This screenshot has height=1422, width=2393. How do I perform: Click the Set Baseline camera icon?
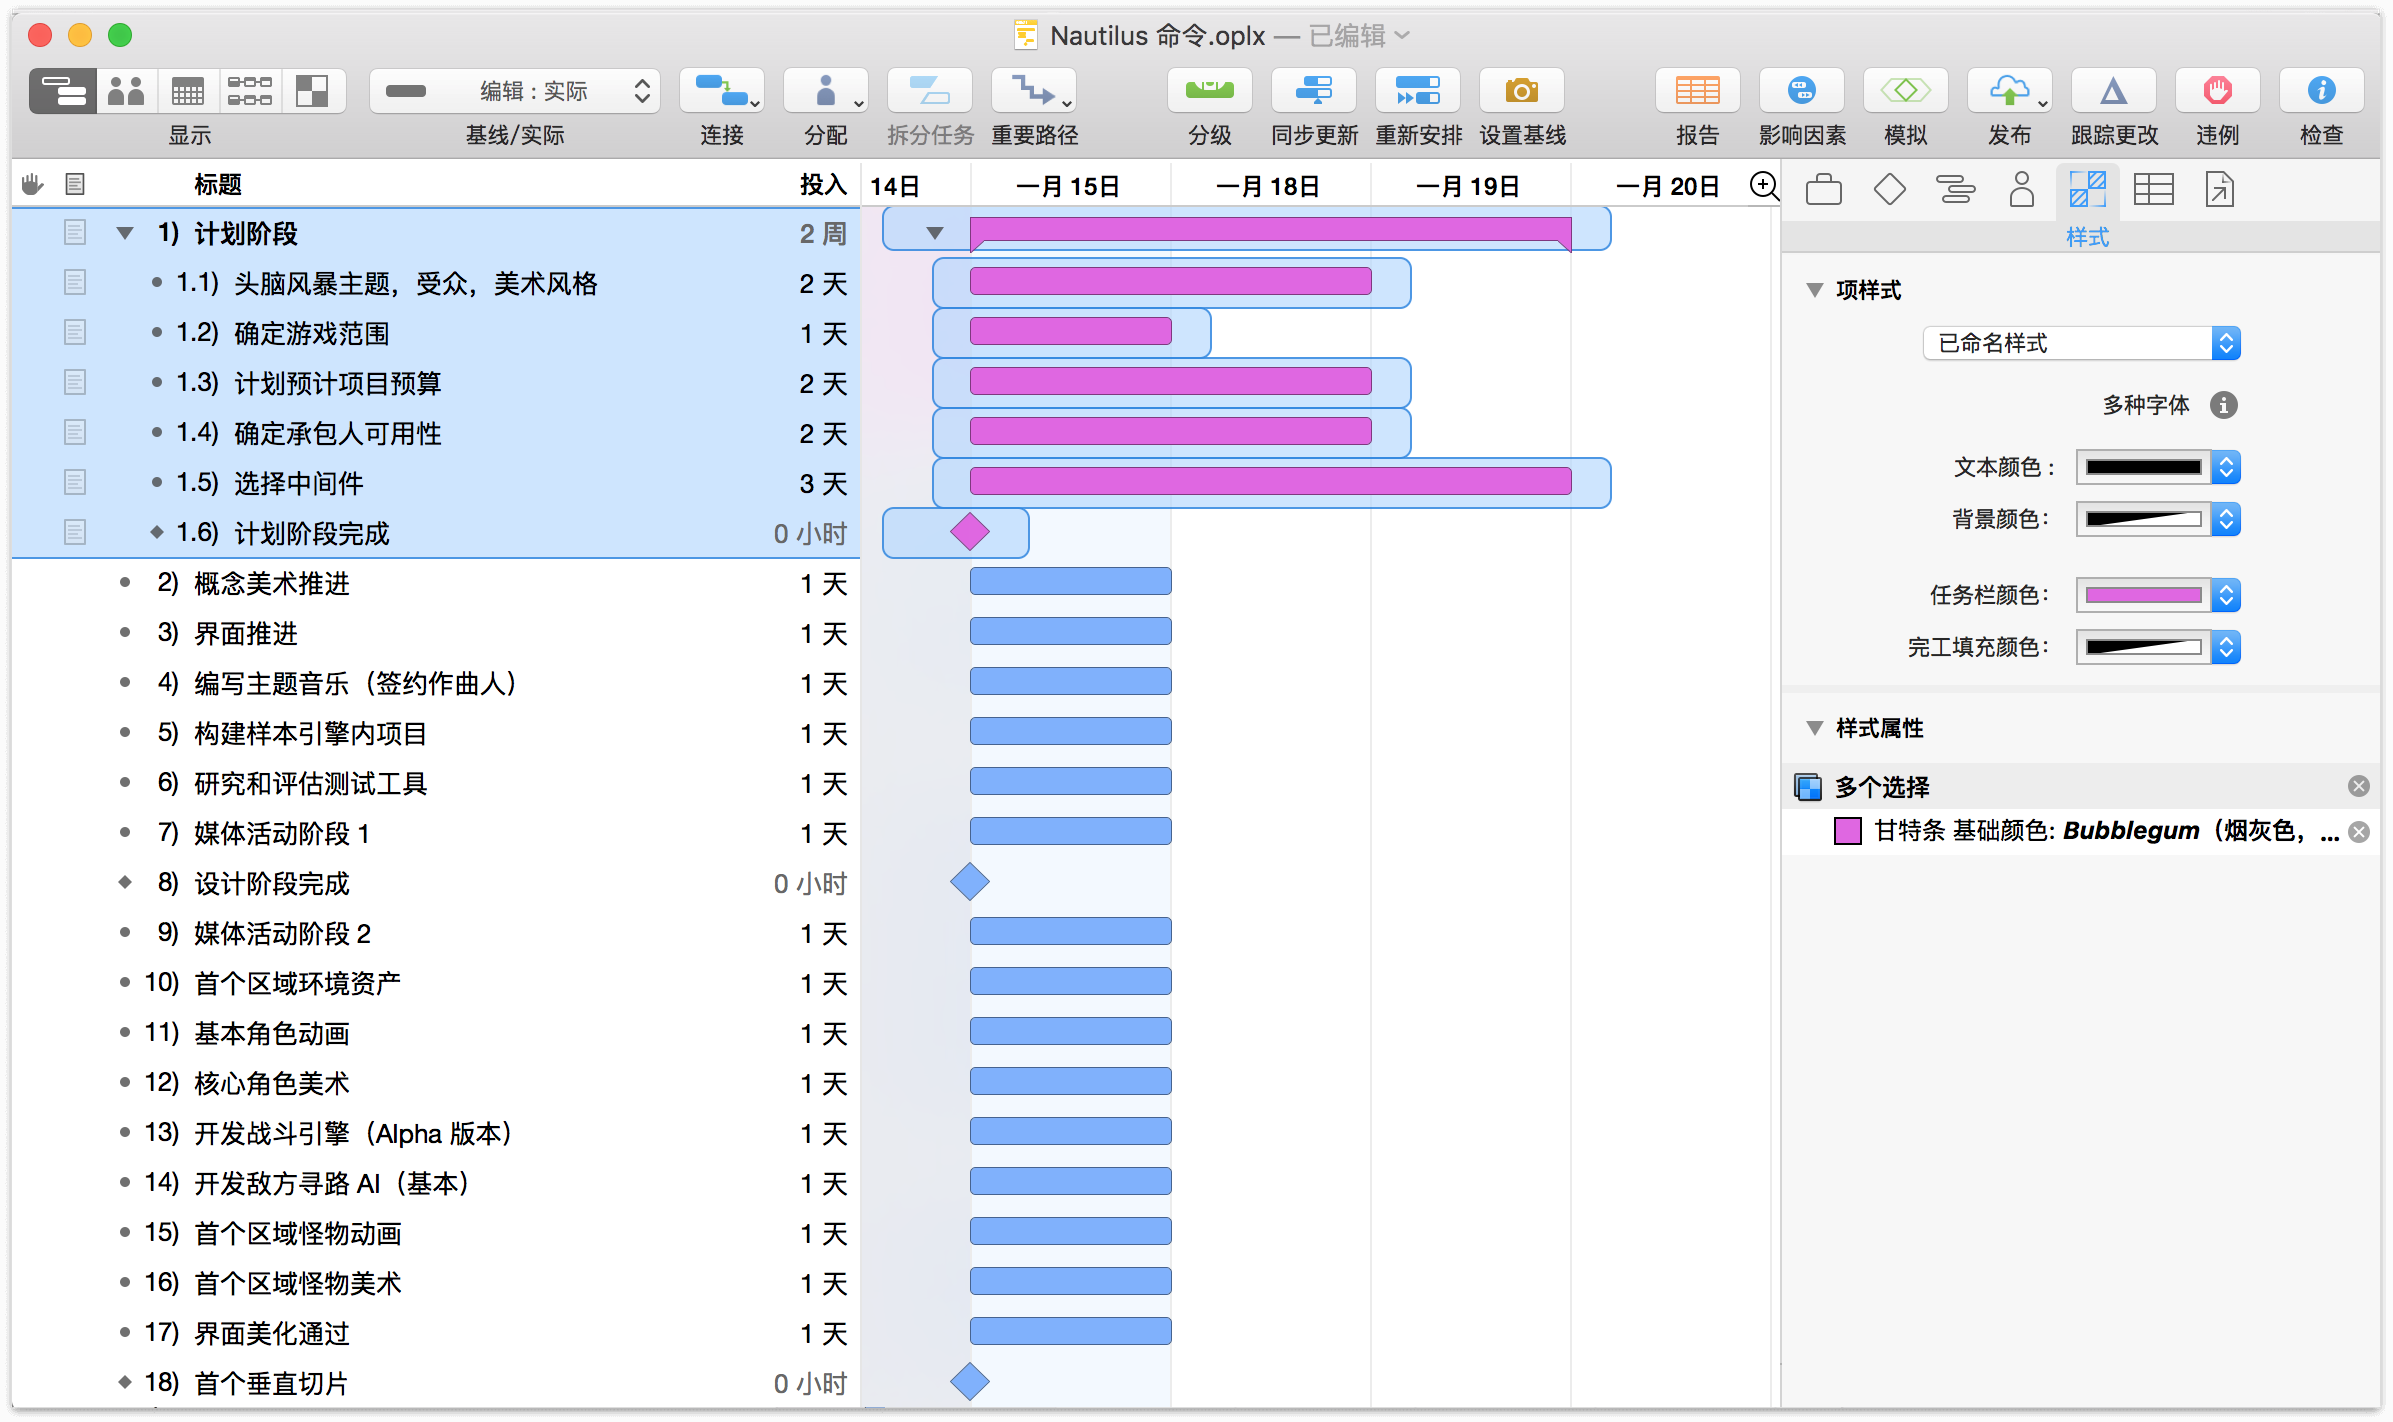(1521, 92)
